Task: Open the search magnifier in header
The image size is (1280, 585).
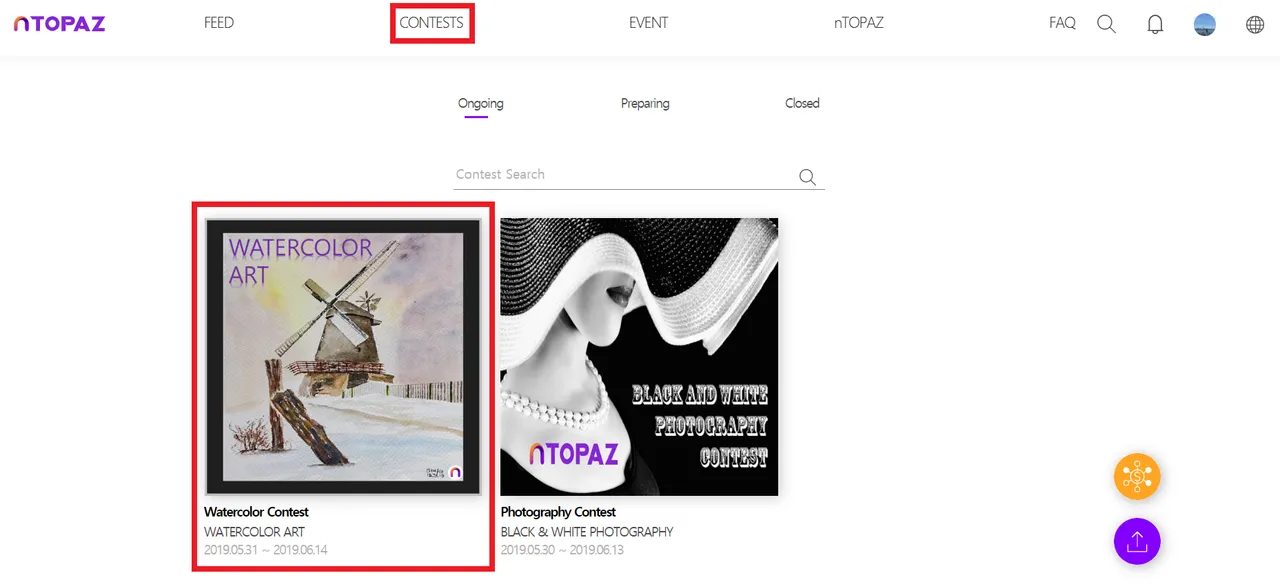Action: 1106,24
